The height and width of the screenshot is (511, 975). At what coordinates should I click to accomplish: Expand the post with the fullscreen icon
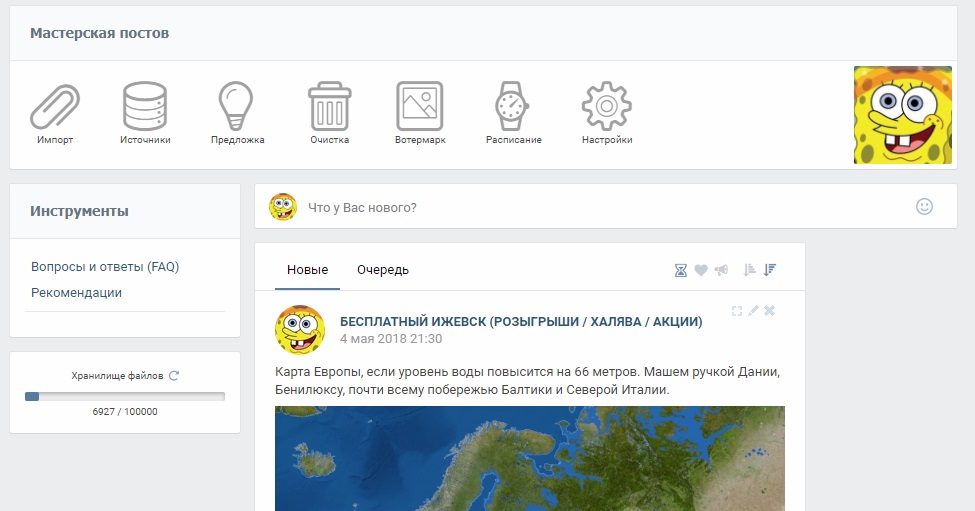pyautogui.click(x=737, y=311)
